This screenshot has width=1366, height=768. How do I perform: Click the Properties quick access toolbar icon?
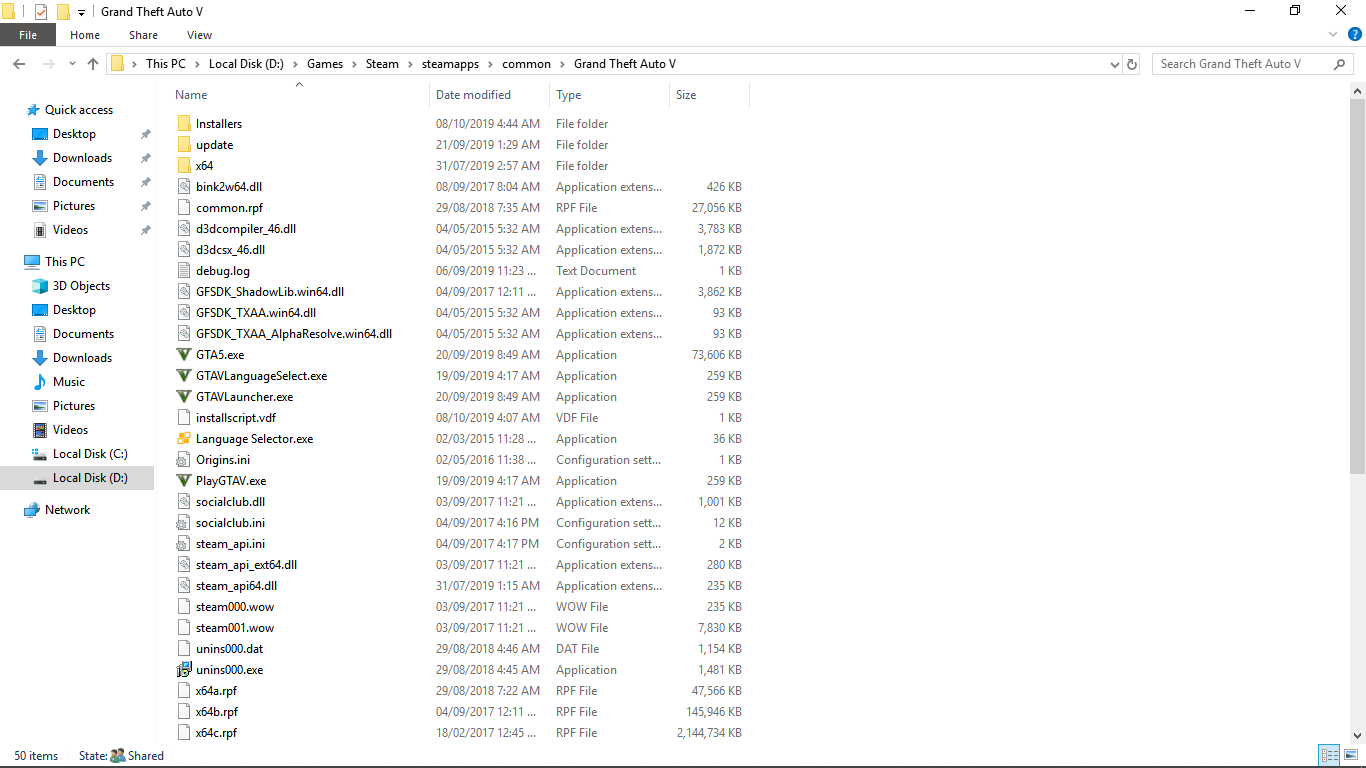coord(41,12)
